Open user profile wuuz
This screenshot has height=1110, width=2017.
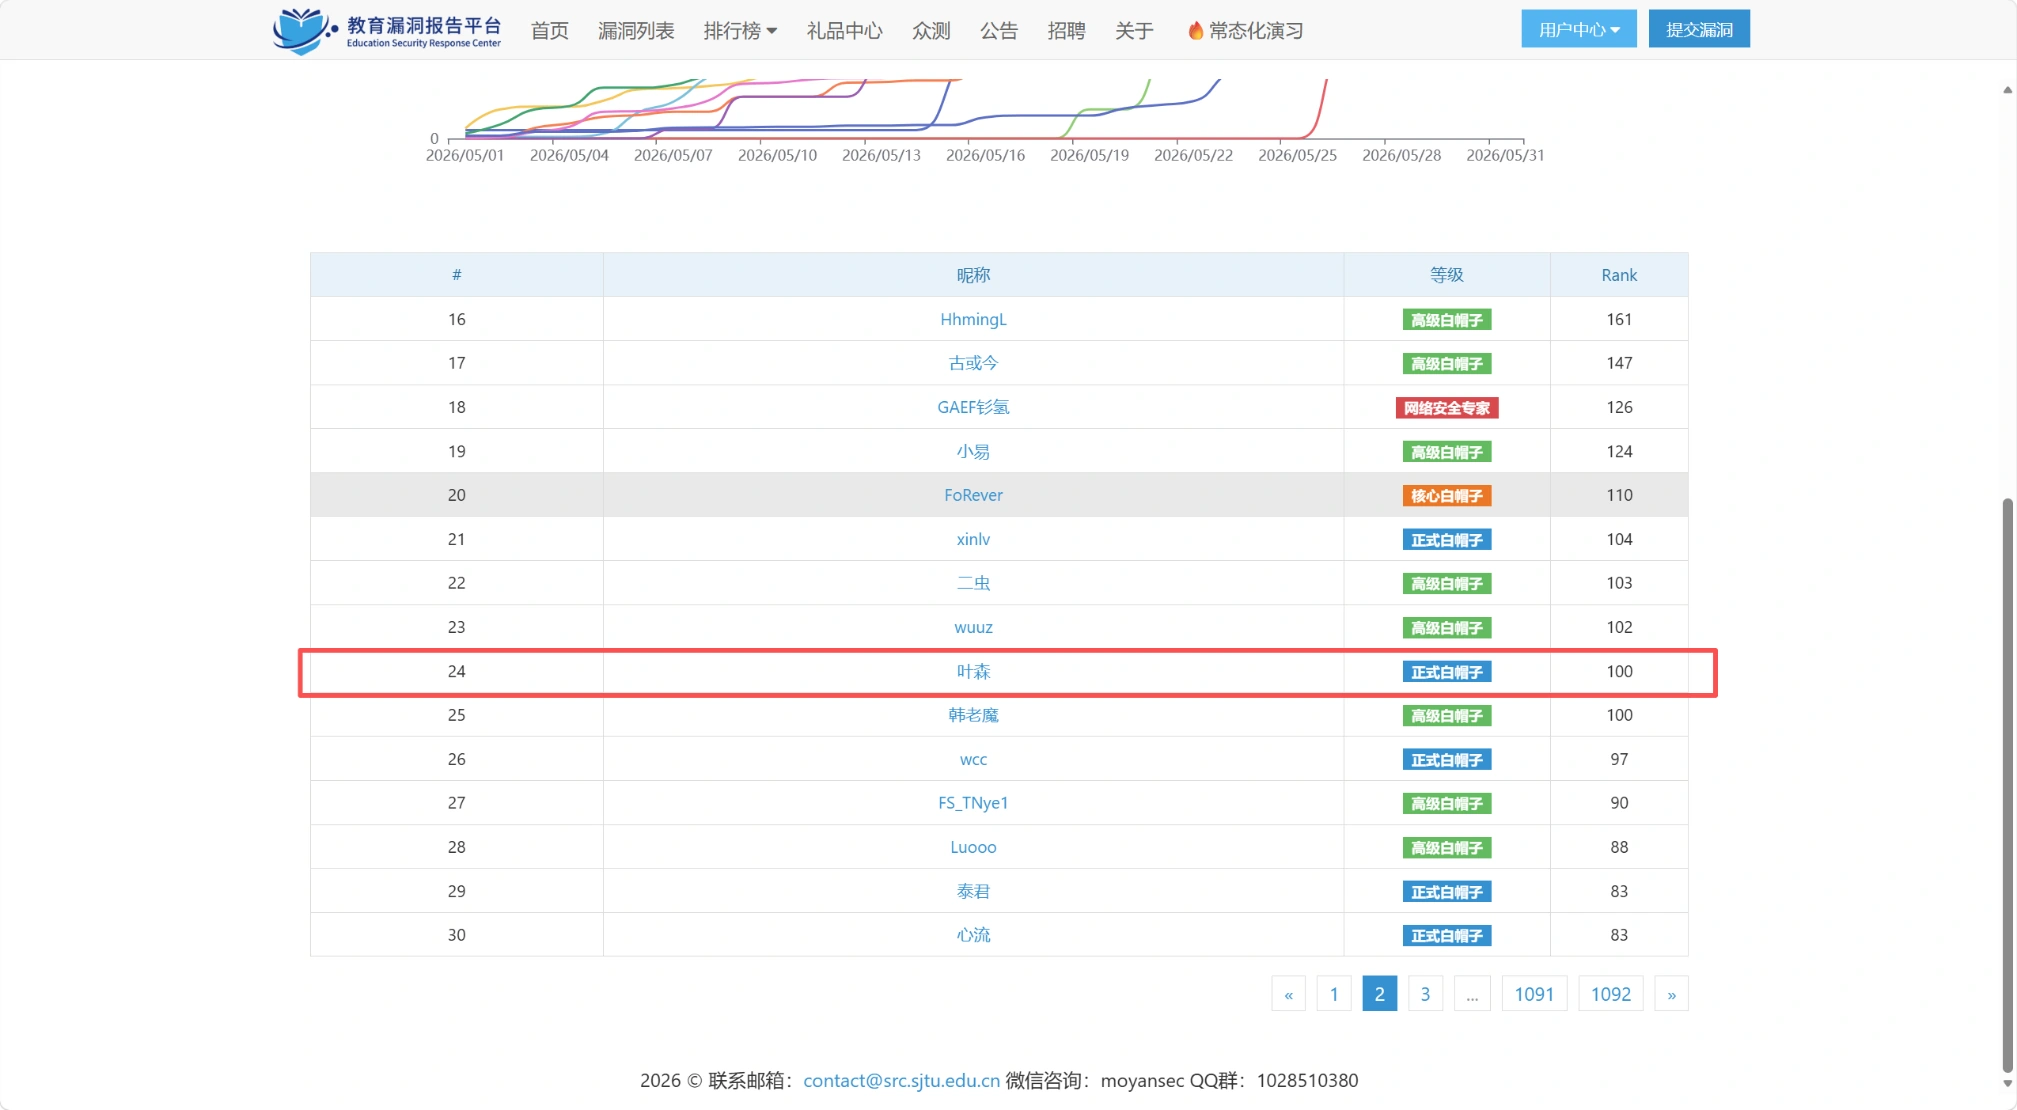(973, 627)
